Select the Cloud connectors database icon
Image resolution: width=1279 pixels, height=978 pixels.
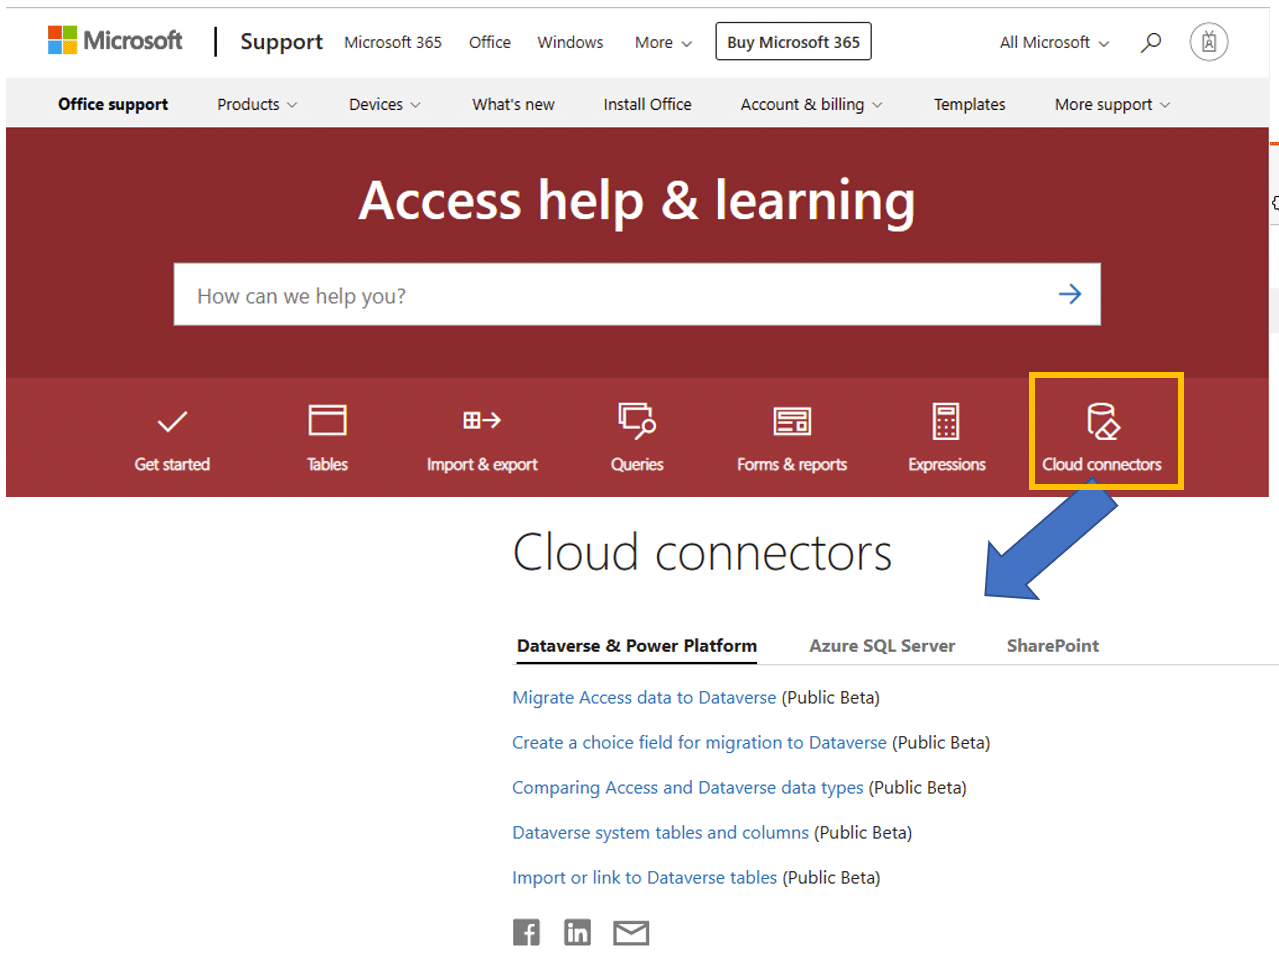(1102, 421)
